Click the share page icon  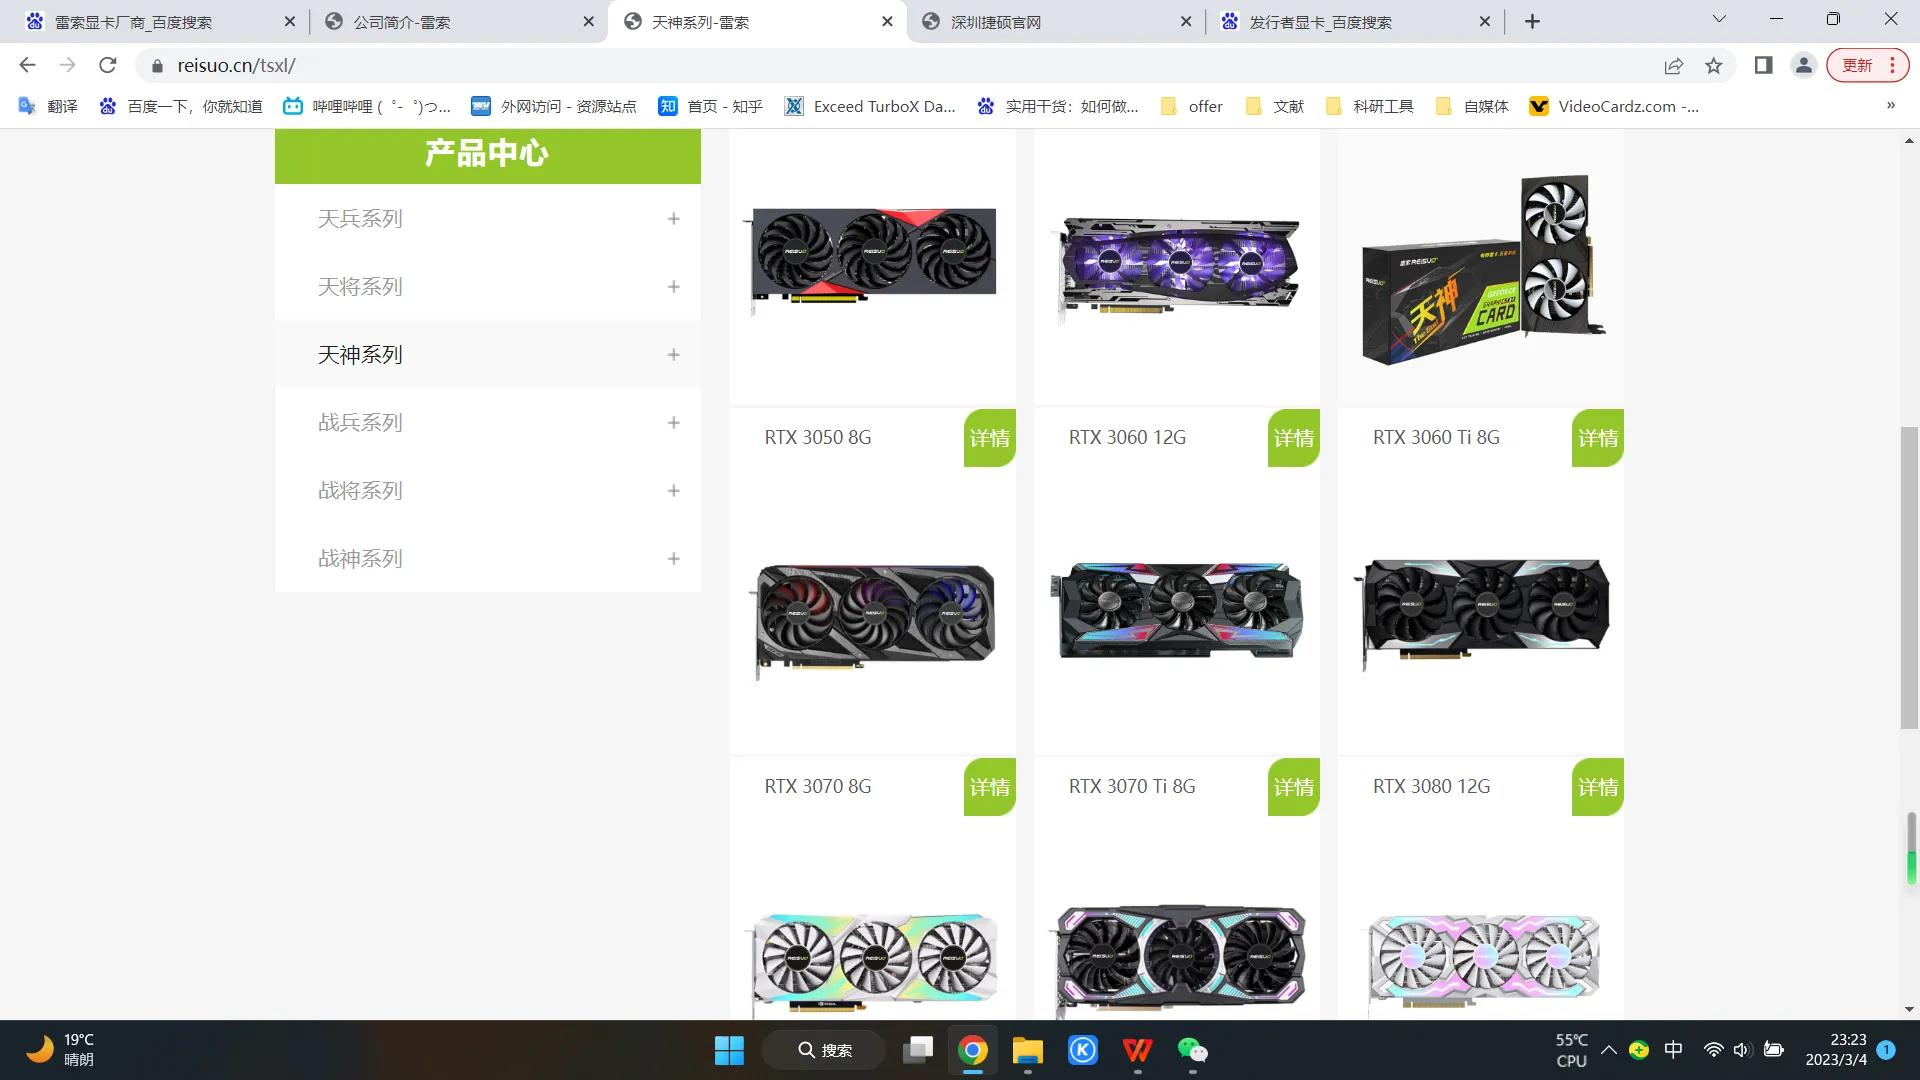tap(1673, 65)
